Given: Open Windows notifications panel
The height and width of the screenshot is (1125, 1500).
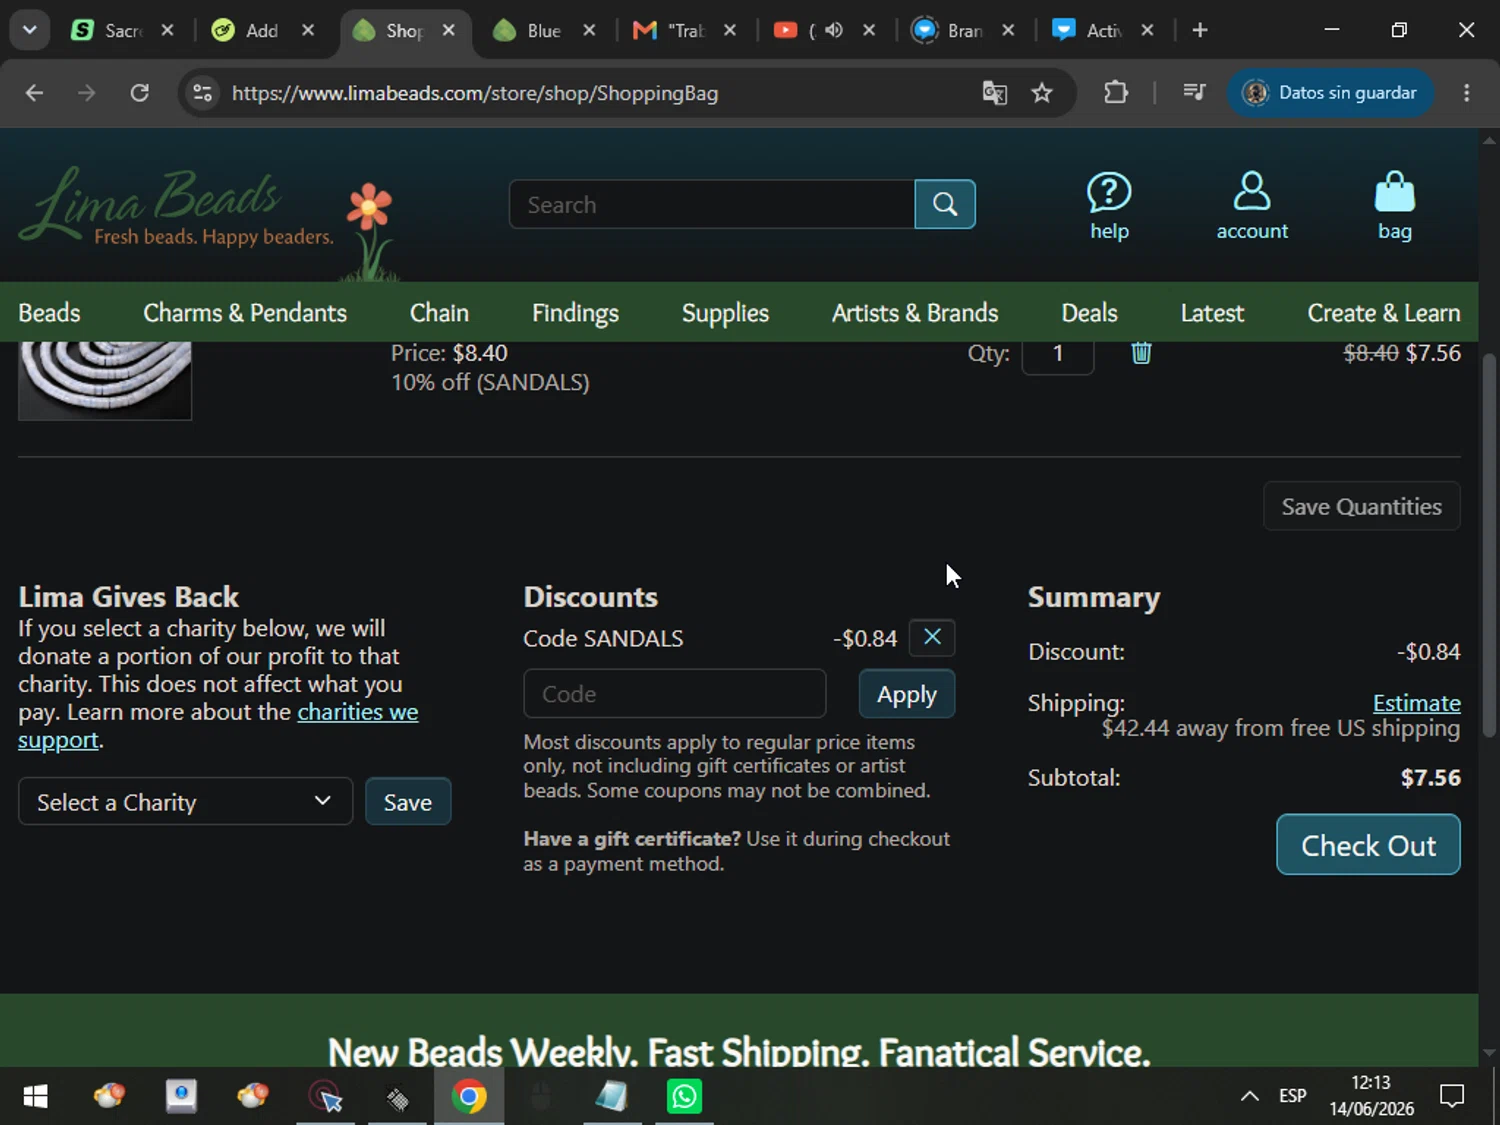Looking at the screenshot, I should point(1452,1096).
